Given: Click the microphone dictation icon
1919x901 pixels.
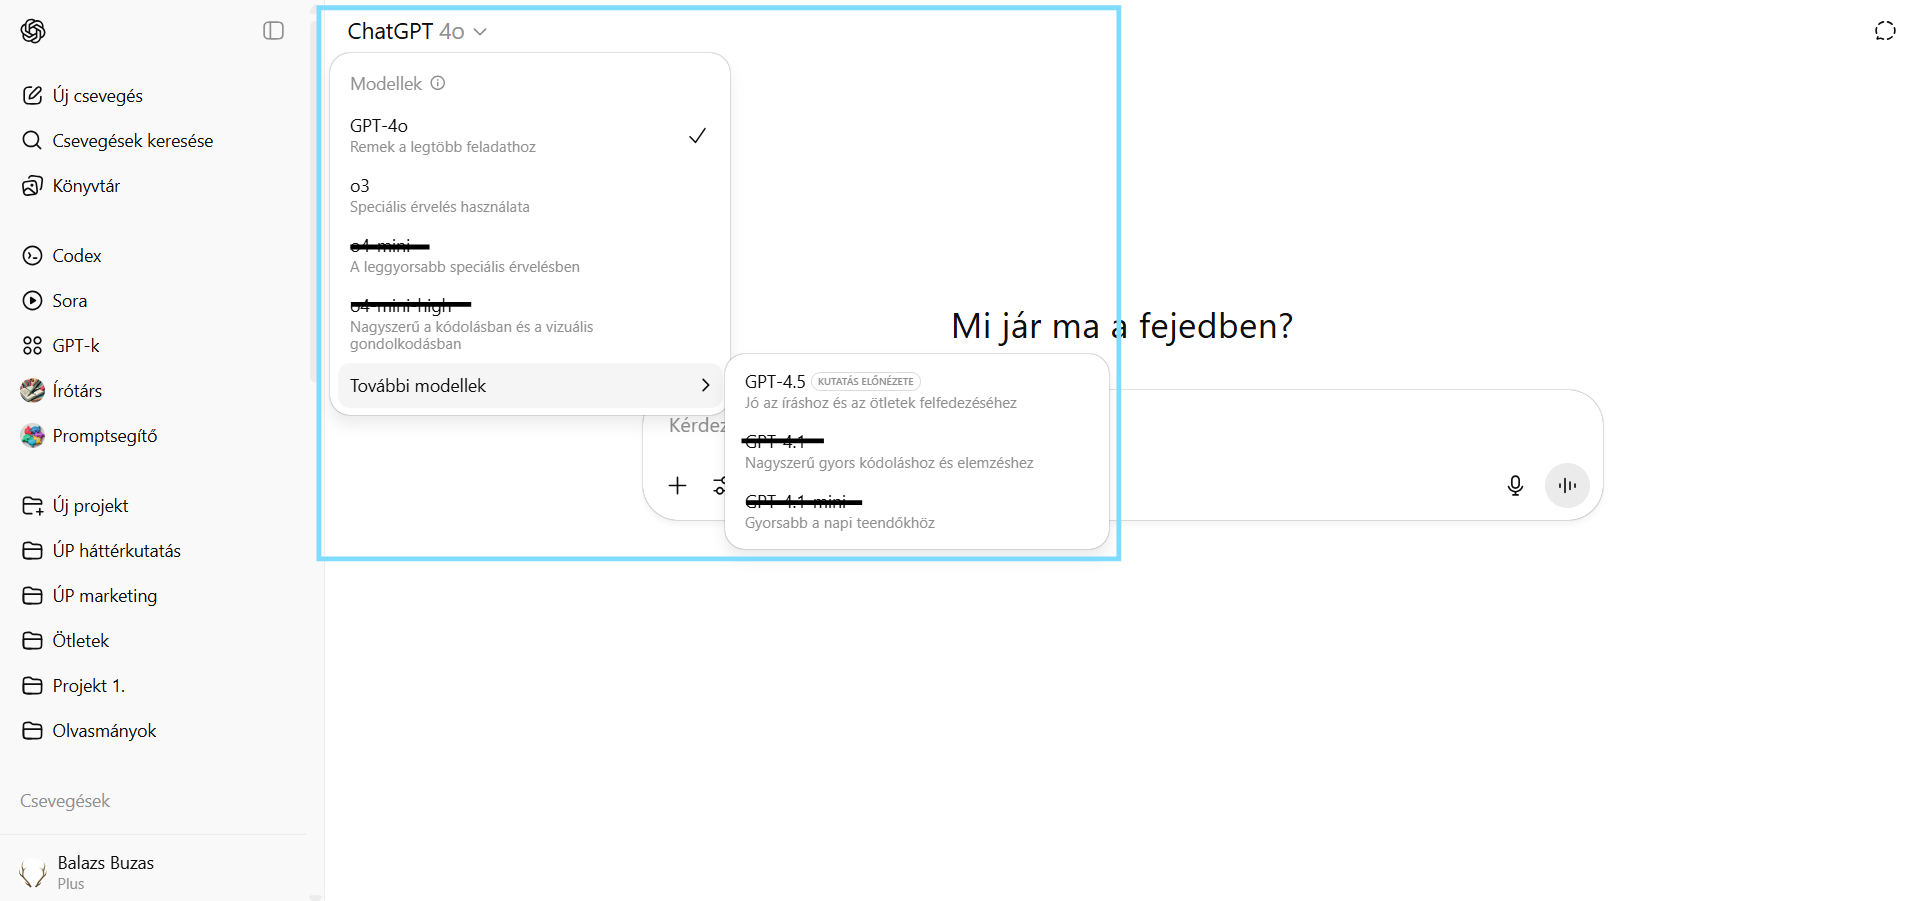Looking at the screenshot, I should click(1515, 485).
